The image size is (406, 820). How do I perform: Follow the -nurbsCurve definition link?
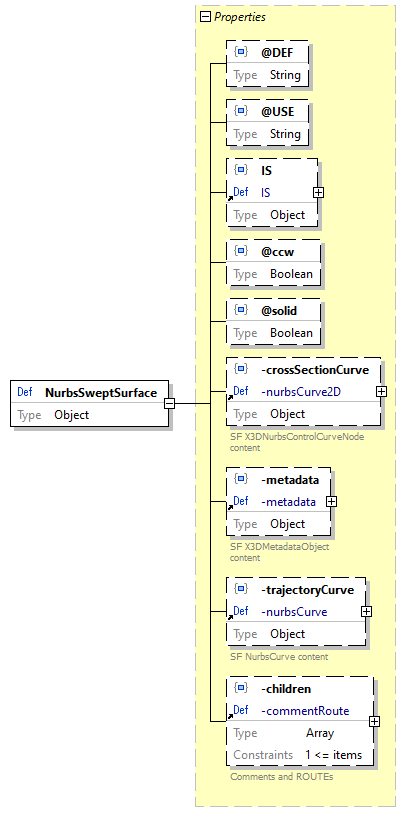point(294,611)
